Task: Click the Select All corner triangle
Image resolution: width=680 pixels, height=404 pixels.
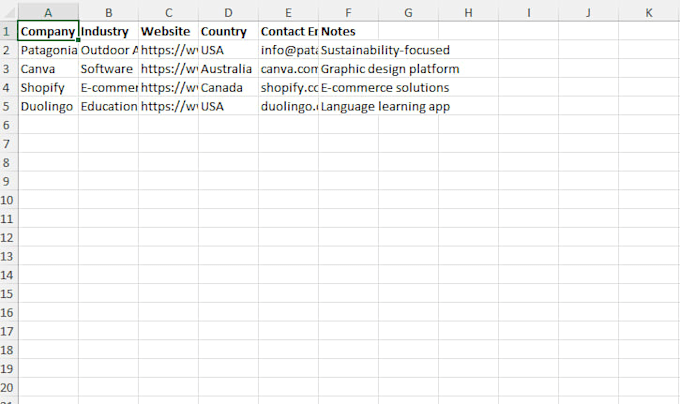Action: 9,12
